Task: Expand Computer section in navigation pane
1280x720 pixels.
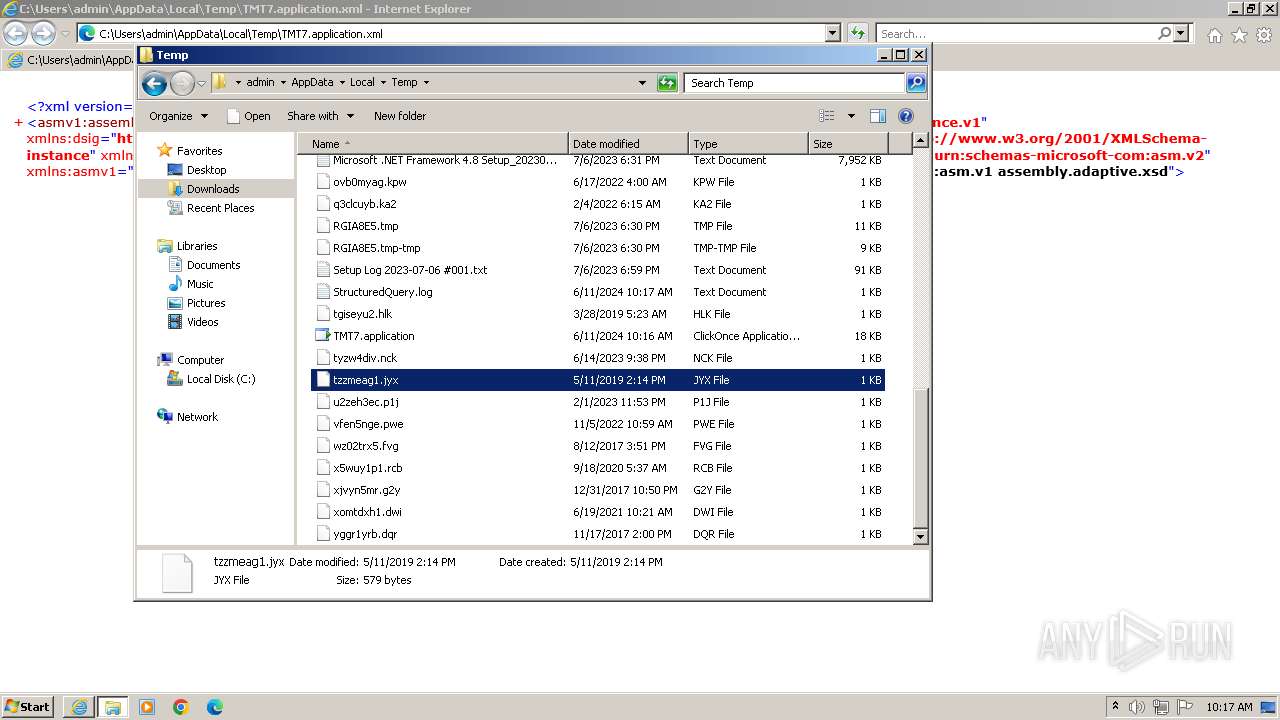Action: point(200,360)
